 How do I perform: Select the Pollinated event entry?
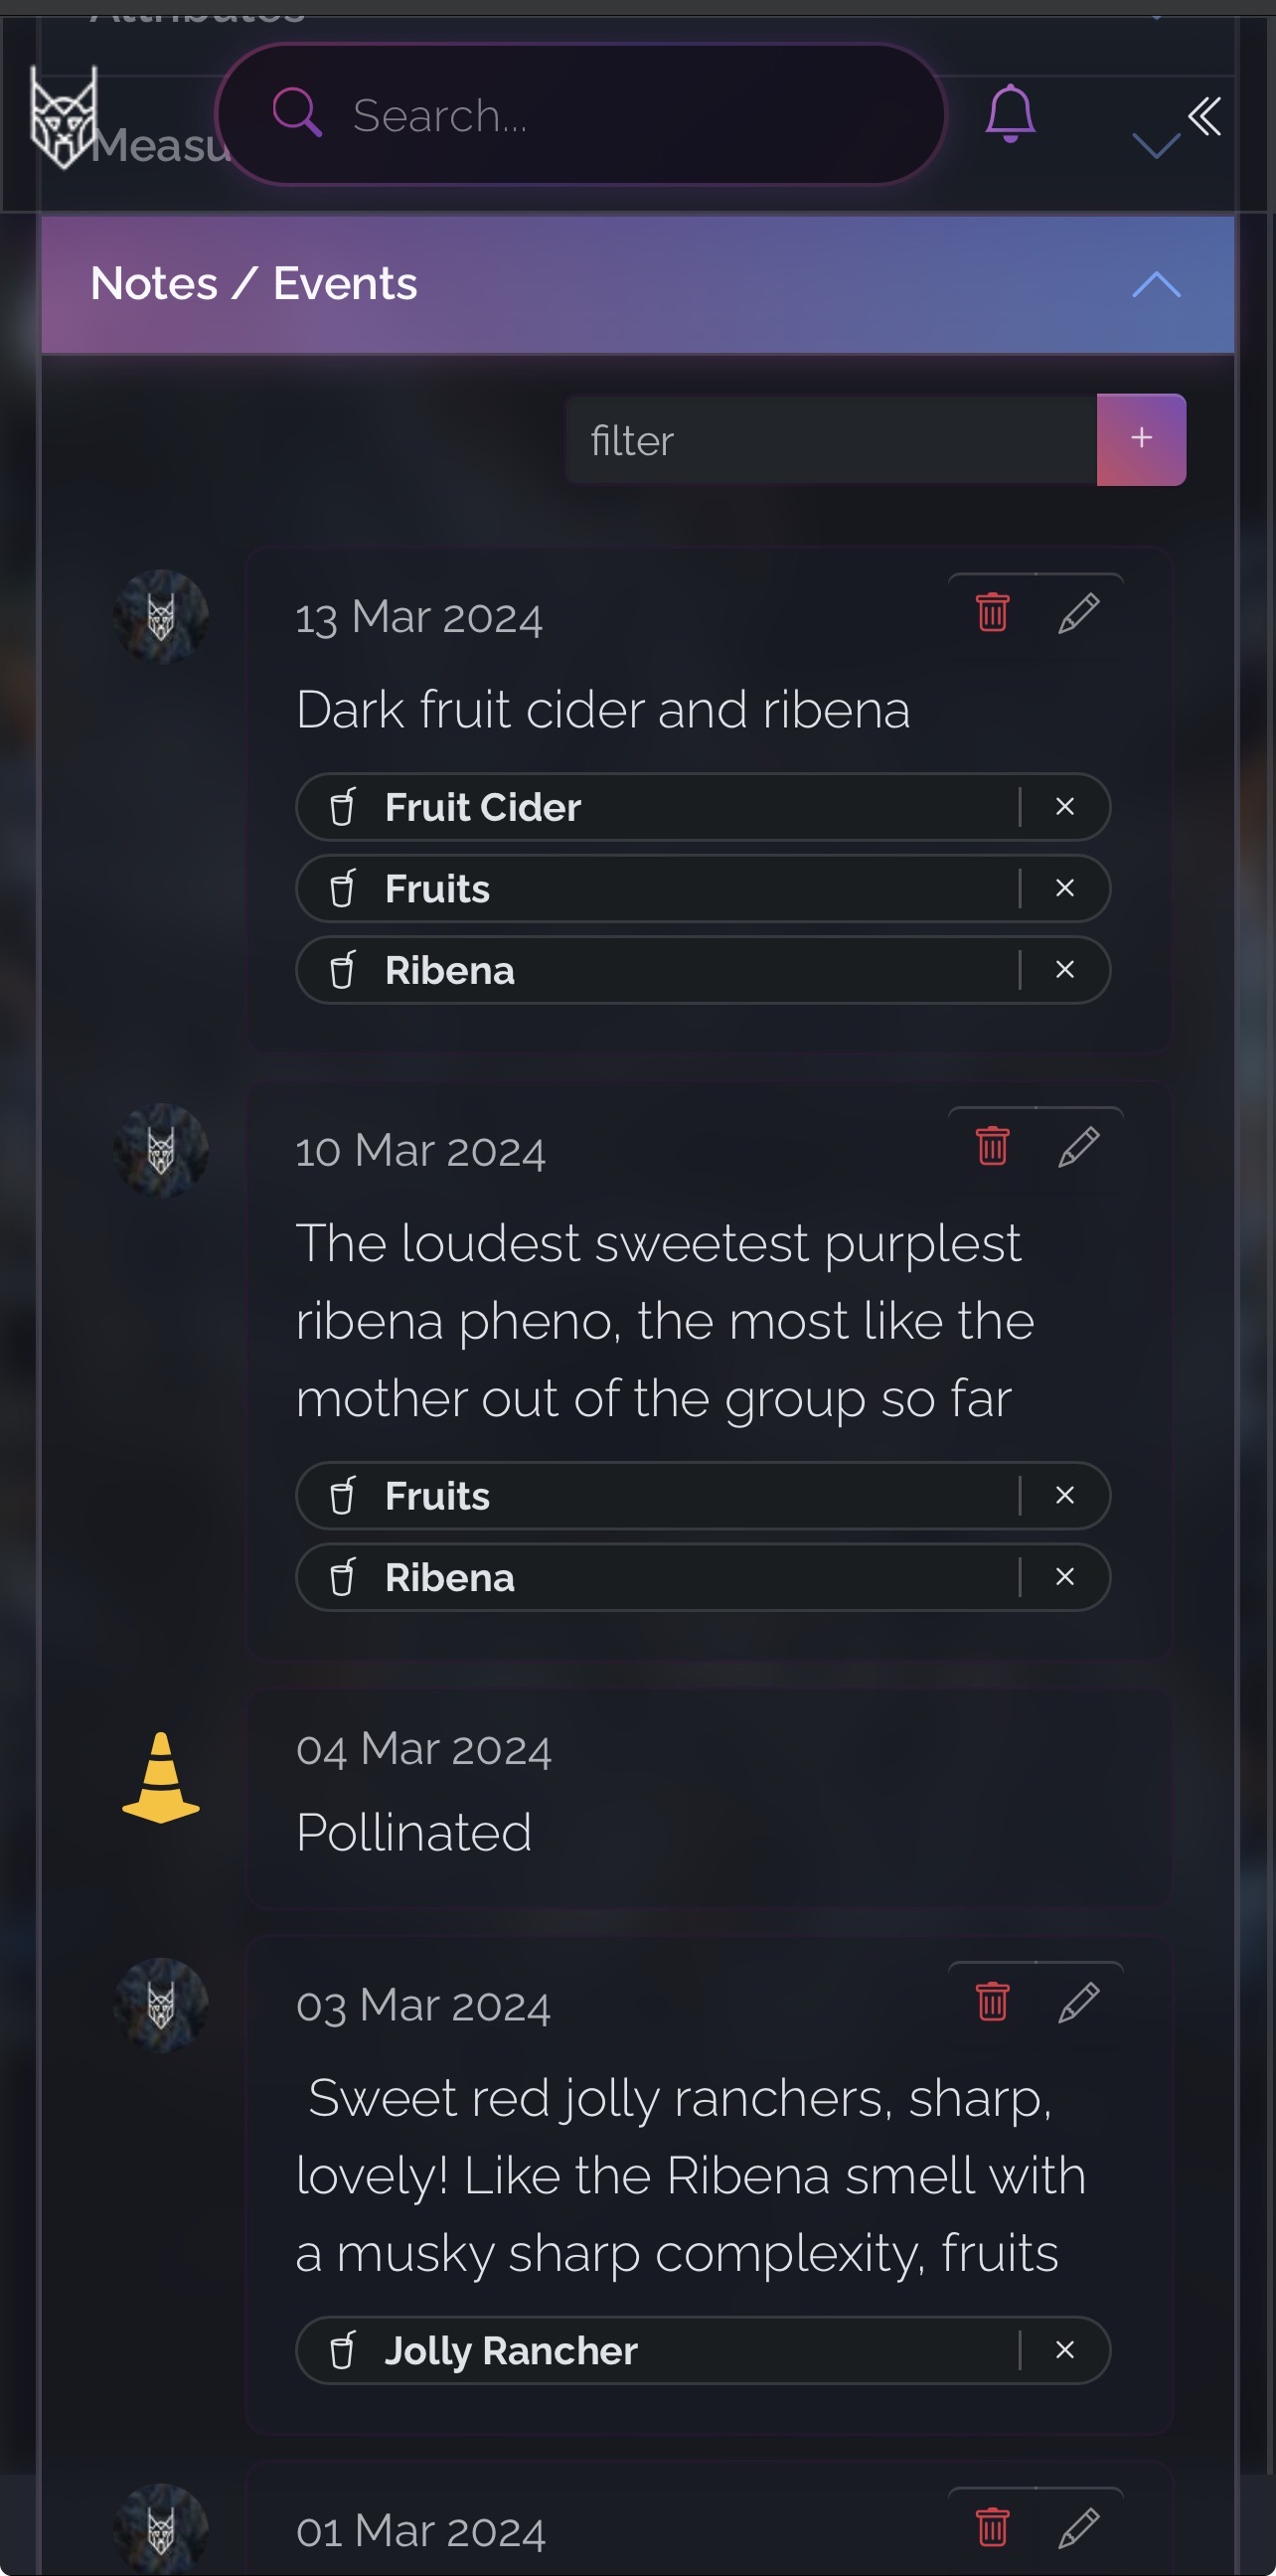[709, 1796]
